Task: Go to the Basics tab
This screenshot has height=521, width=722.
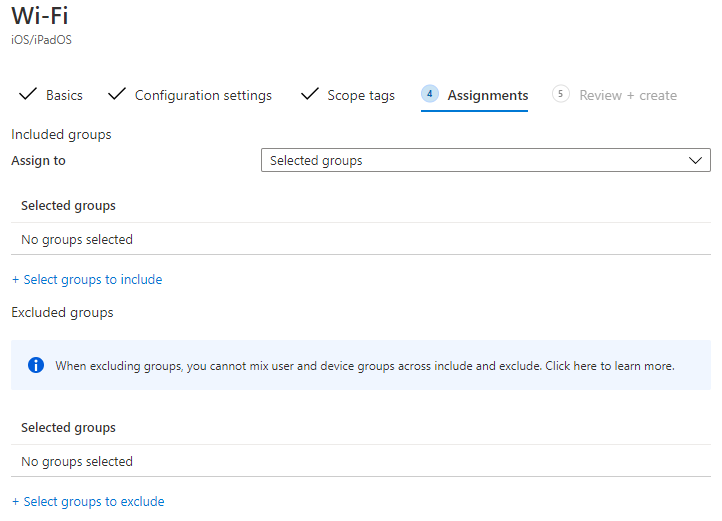Action: point(64,95)
